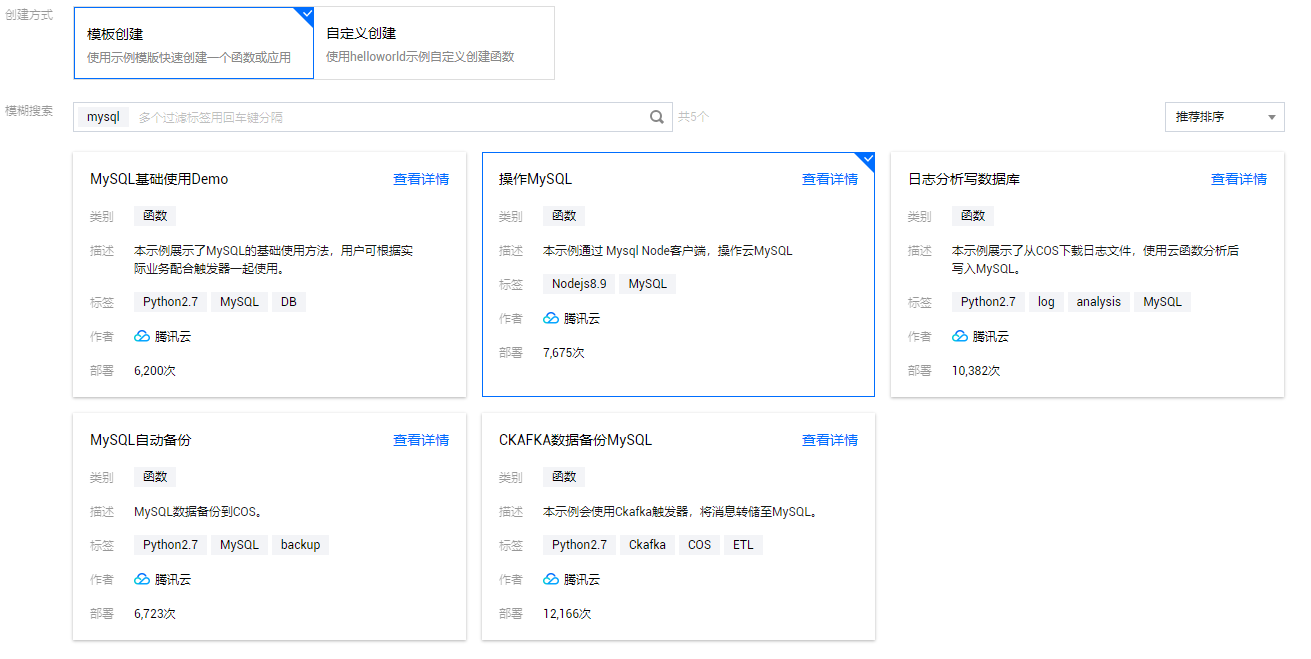Viewport: 1311px width, 659px height.
Task: Click the search magnifier icon
Action: pos(657,117)
